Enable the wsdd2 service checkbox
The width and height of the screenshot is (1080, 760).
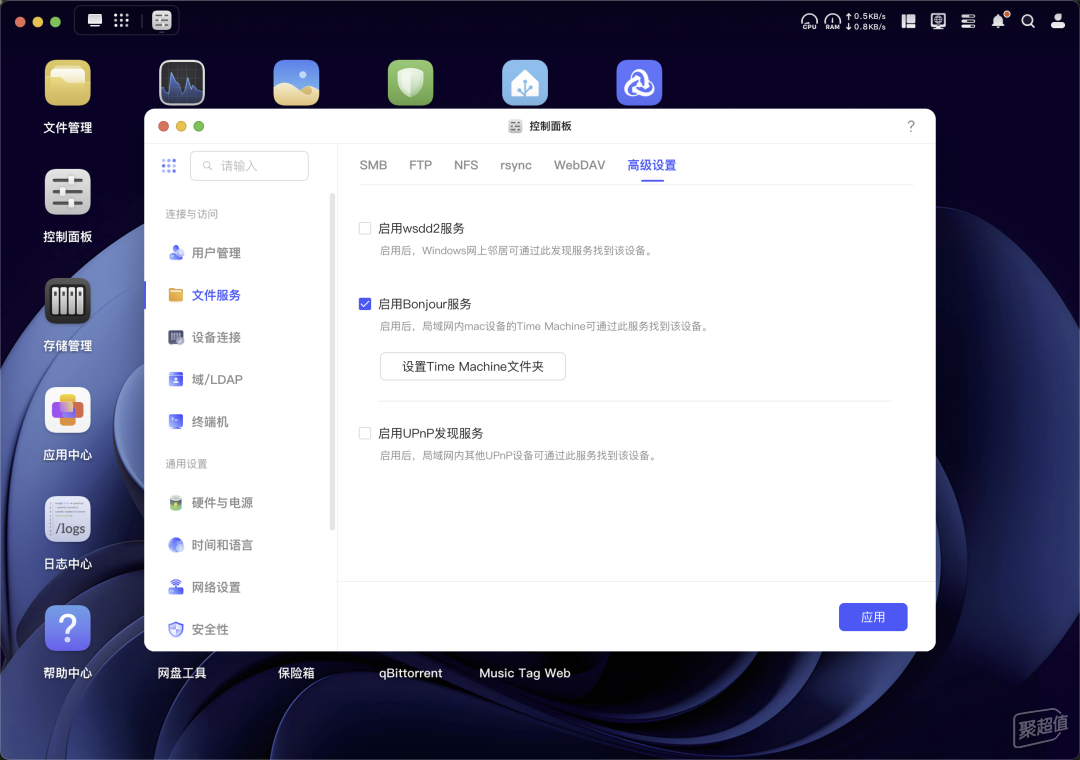[x=365, y=228]
